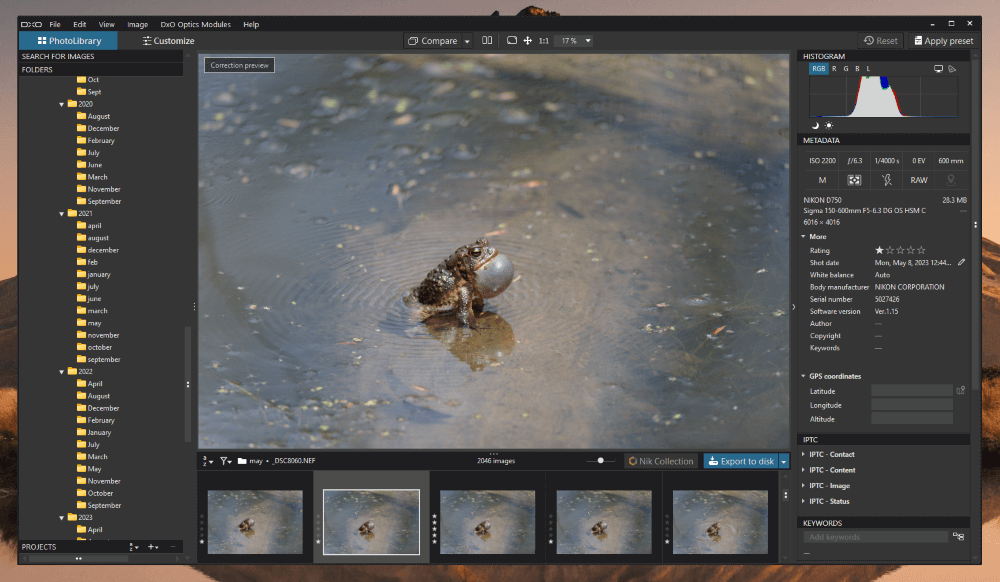Set rating to one star
Screen dimensions: 1000x582
(x=879, y=251)
